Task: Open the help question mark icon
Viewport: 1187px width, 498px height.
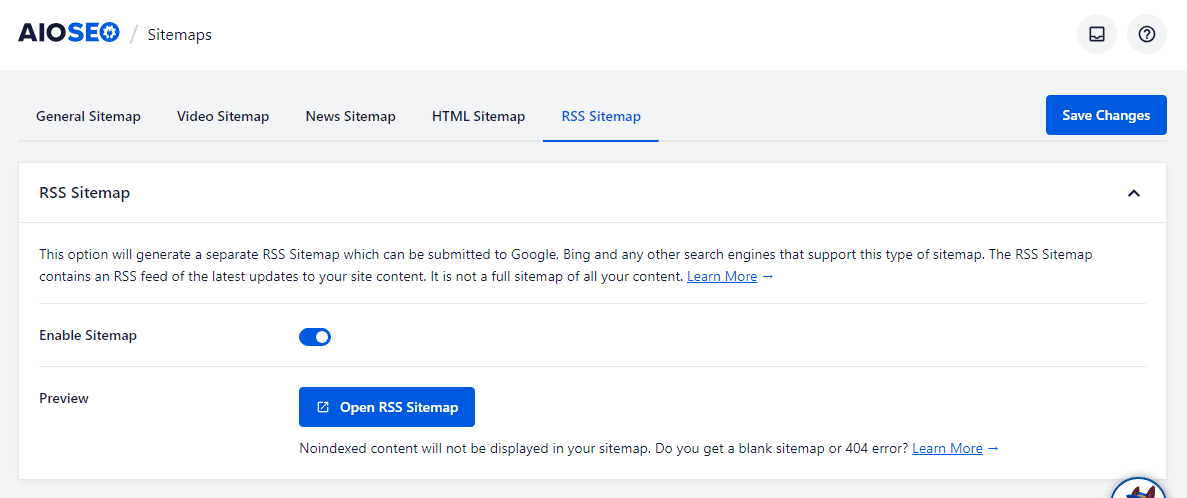Action: 1147,34
